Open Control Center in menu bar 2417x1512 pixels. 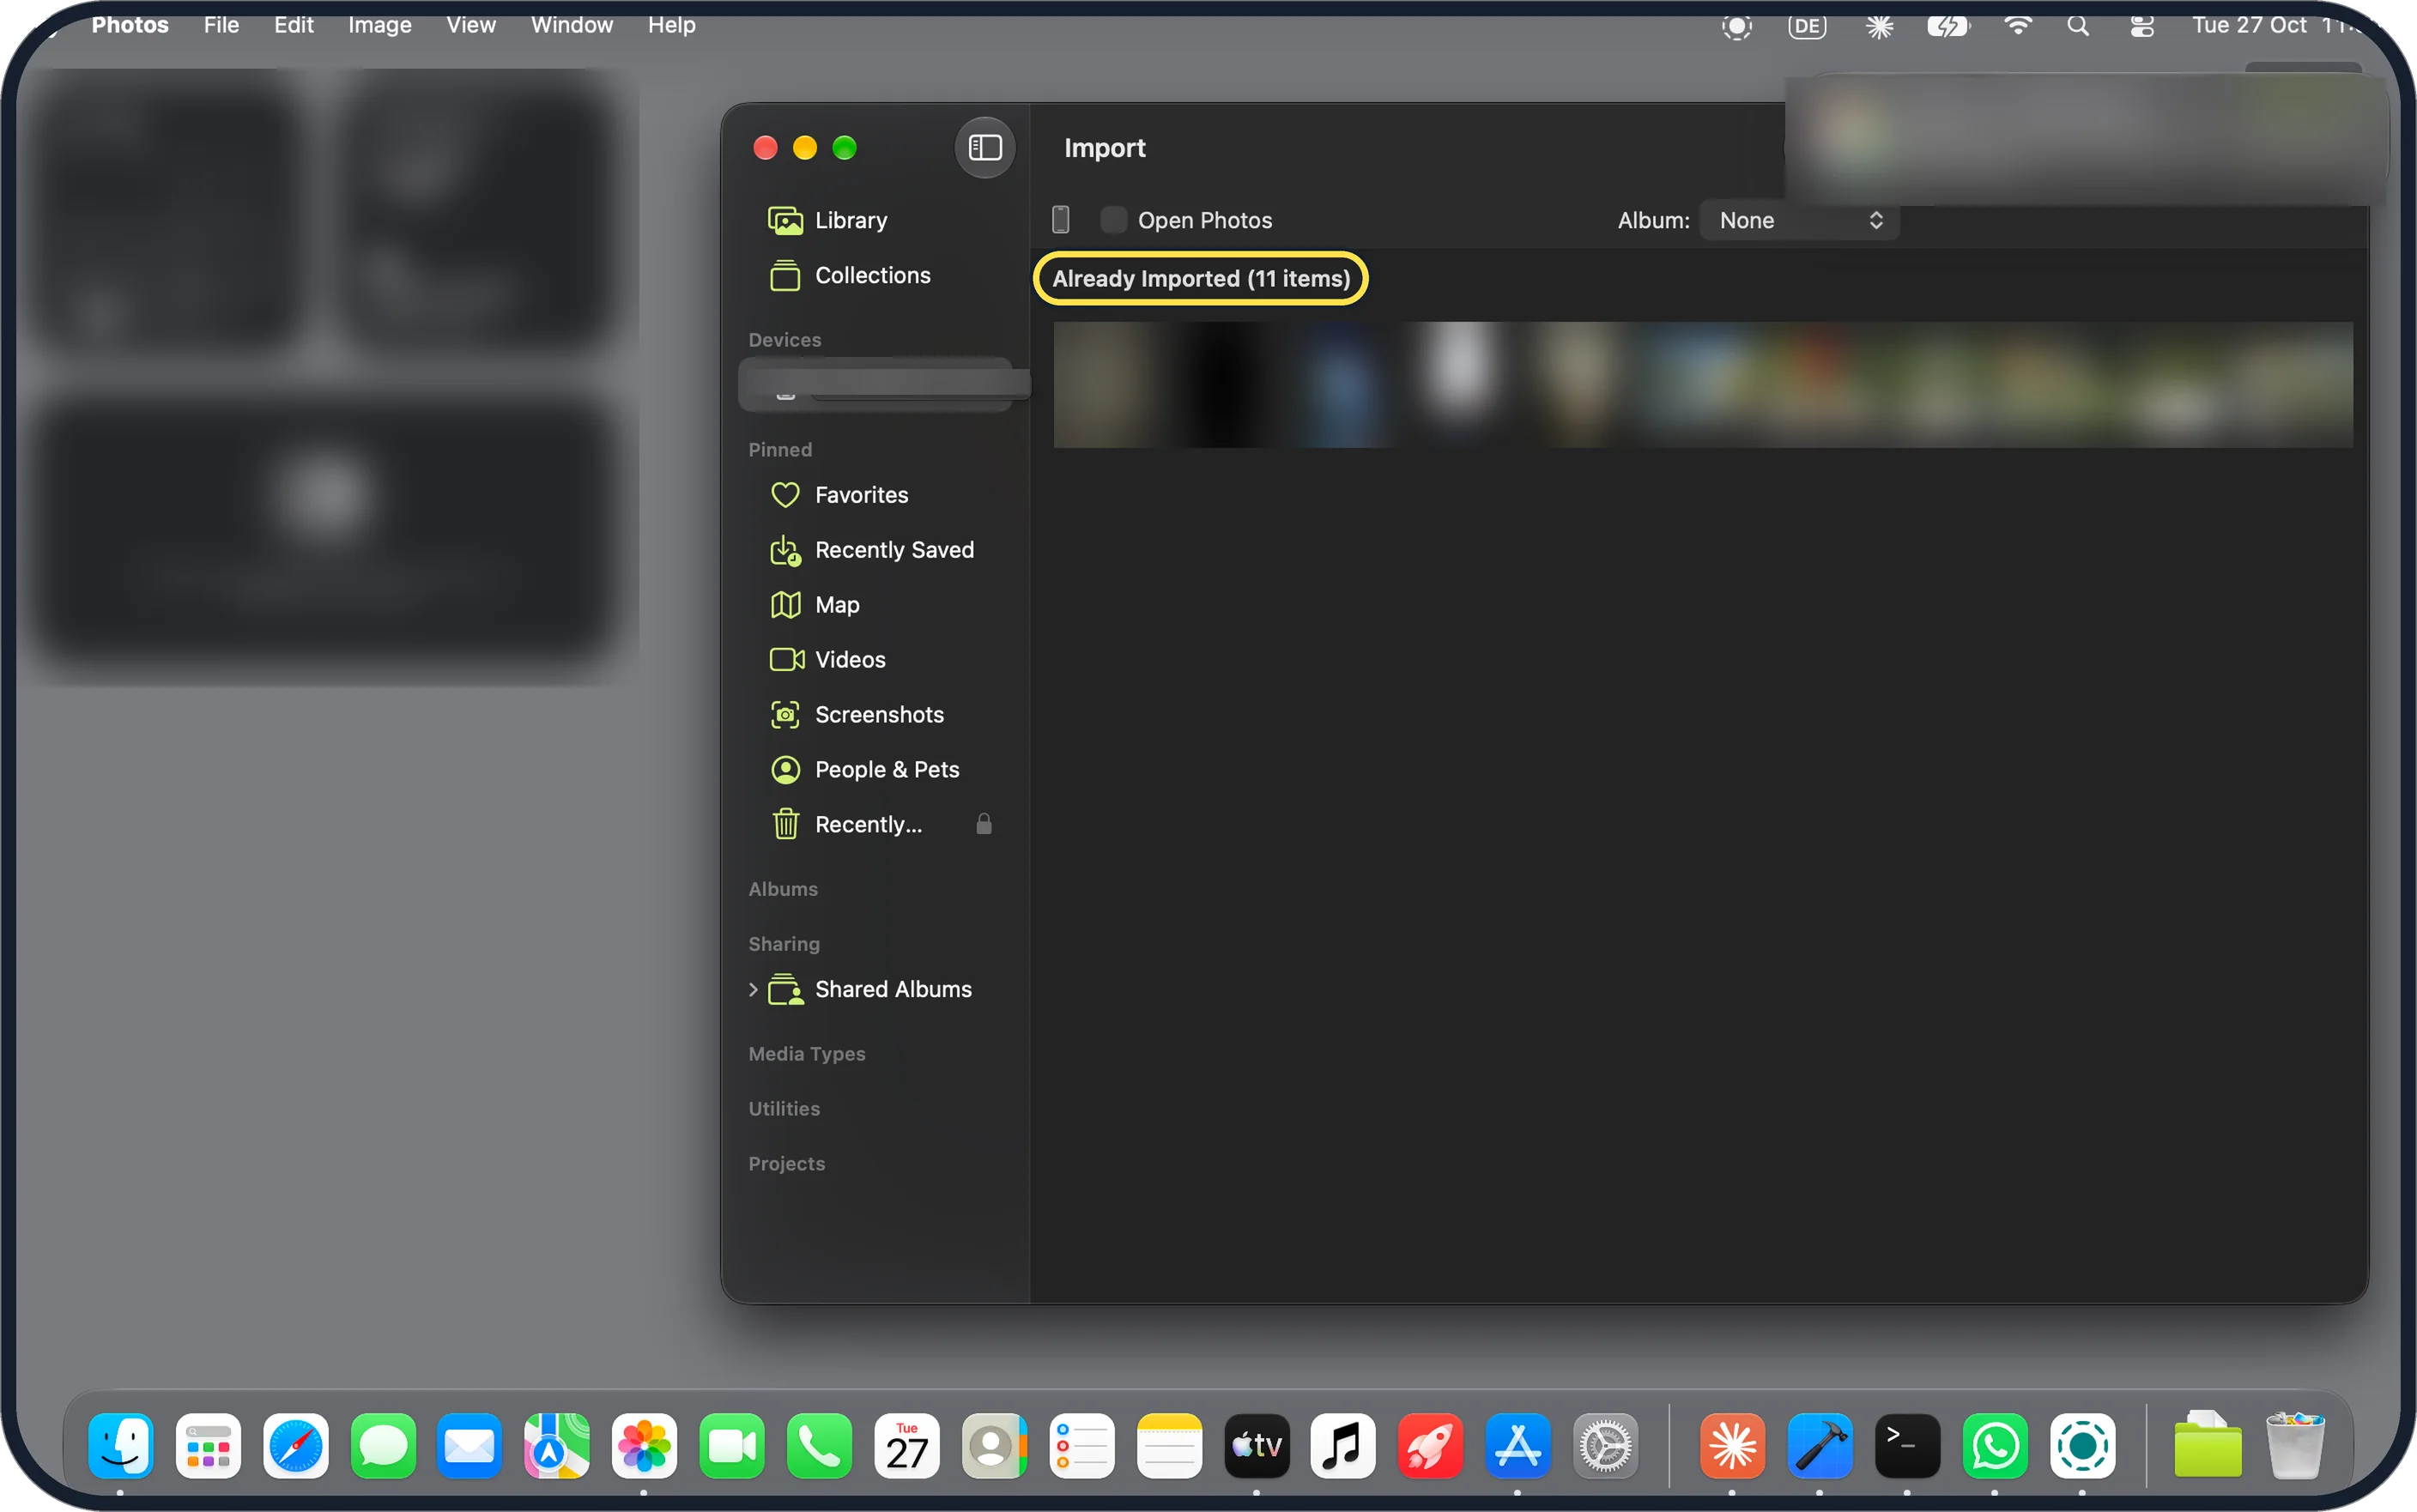[2142, 26]
